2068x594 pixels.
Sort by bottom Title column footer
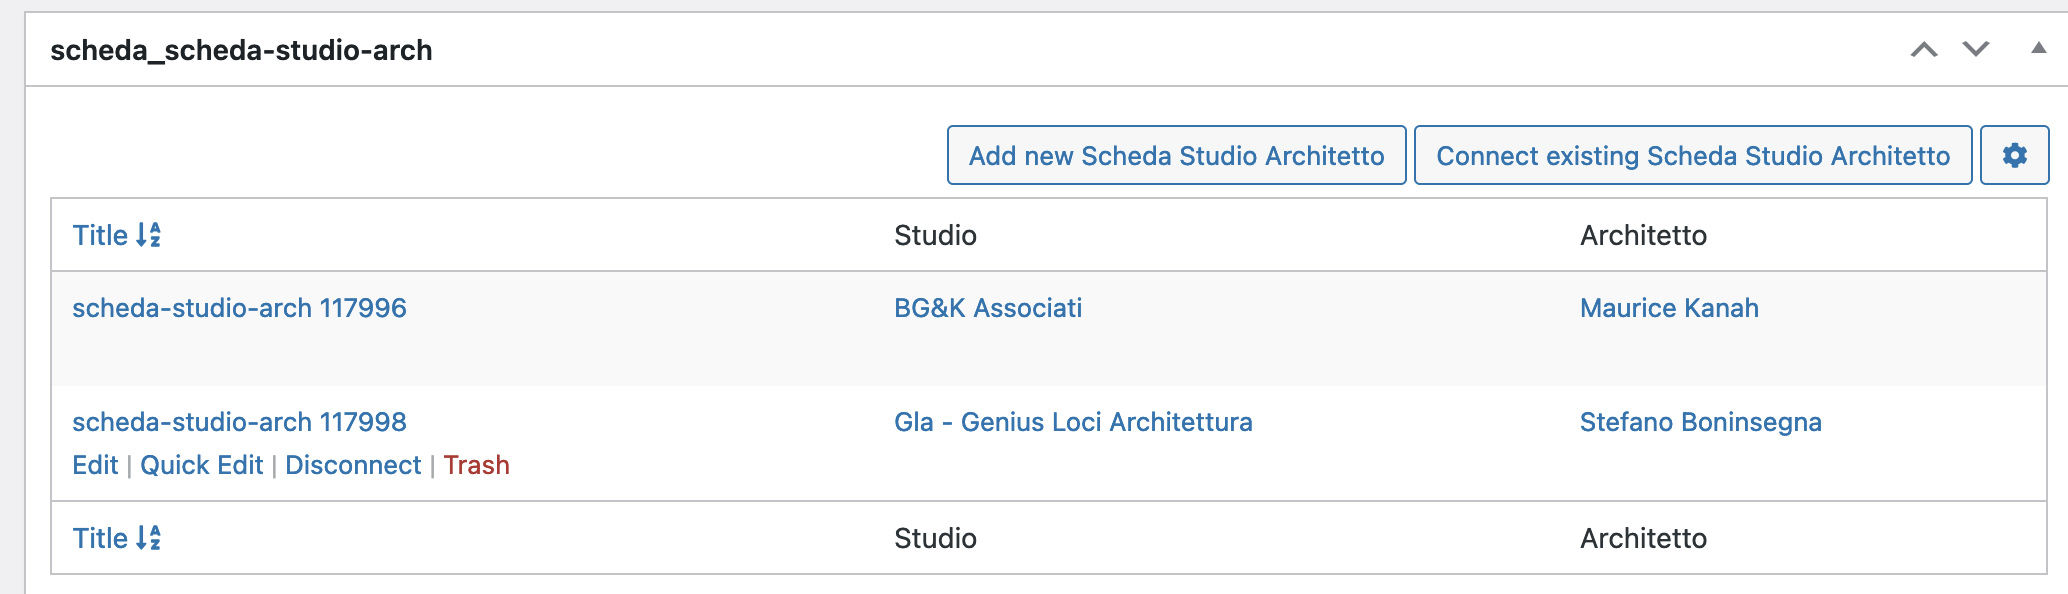(116, 538)
